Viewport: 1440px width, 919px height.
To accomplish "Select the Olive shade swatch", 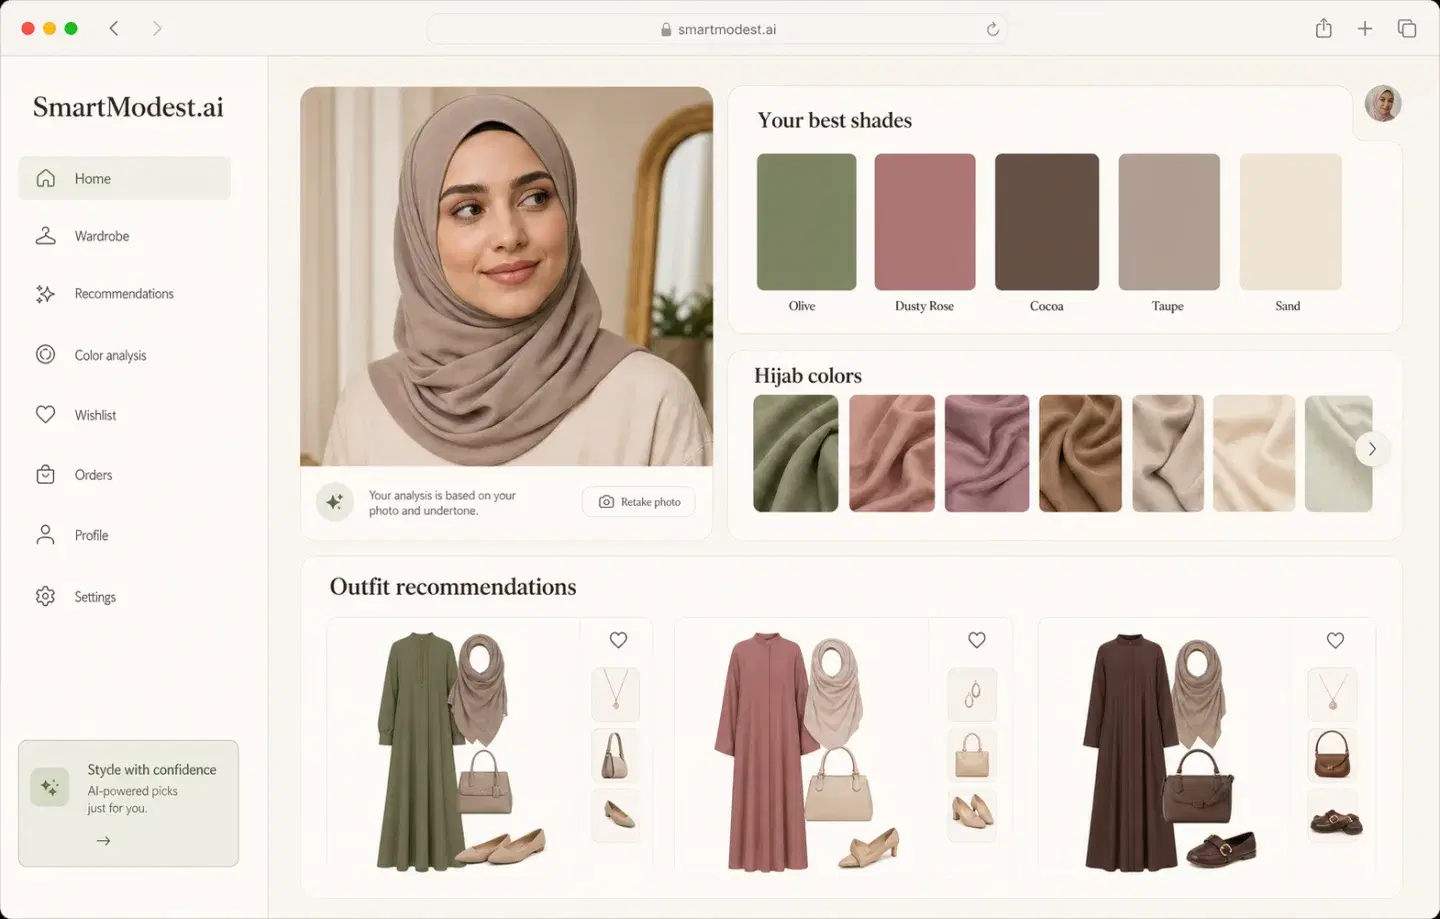I will pyautogui.click(x=807, y=222).
